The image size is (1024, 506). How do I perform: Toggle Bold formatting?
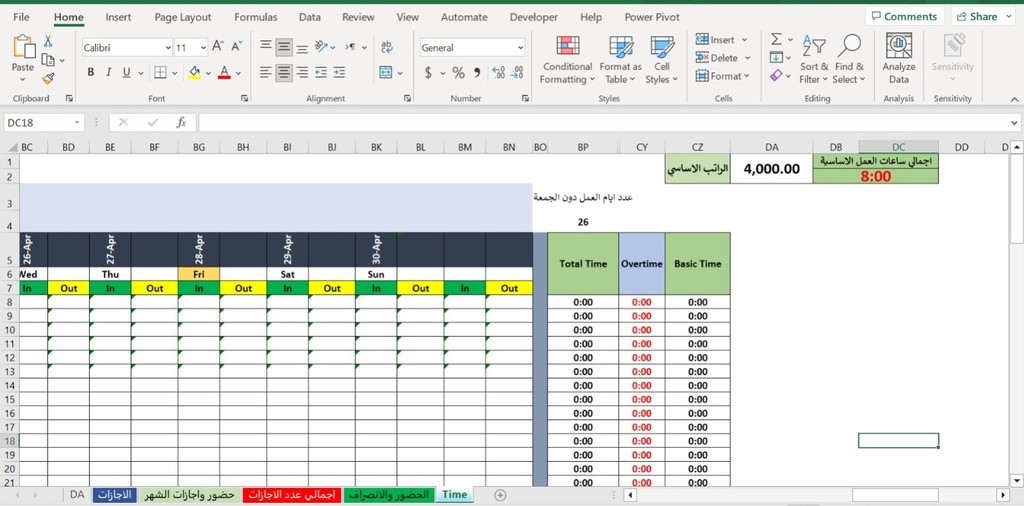(91, 72)
